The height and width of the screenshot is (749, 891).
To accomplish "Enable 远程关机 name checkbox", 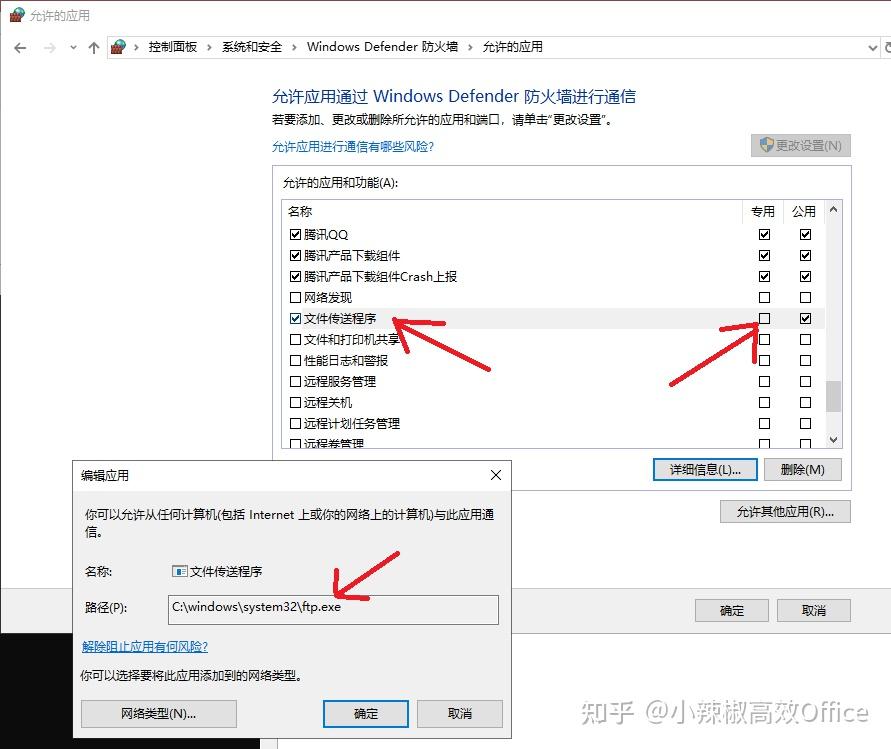I will pos(295,402).
